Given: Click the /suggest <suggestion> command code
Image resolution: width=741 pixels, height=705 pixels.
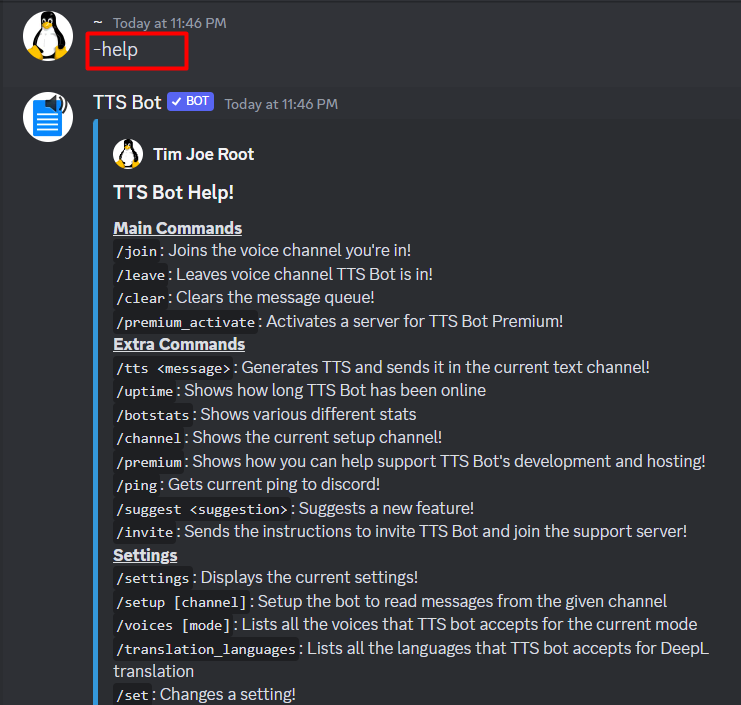Looking at the screenshot, I should coord(202,509).
